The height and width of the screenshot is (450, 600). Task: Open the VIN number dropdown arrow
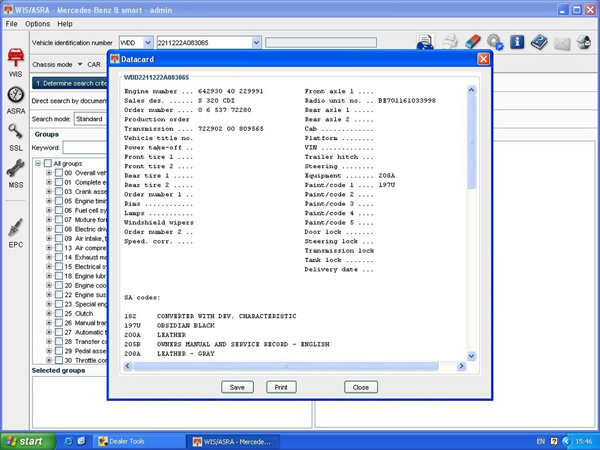coord(256,43)
